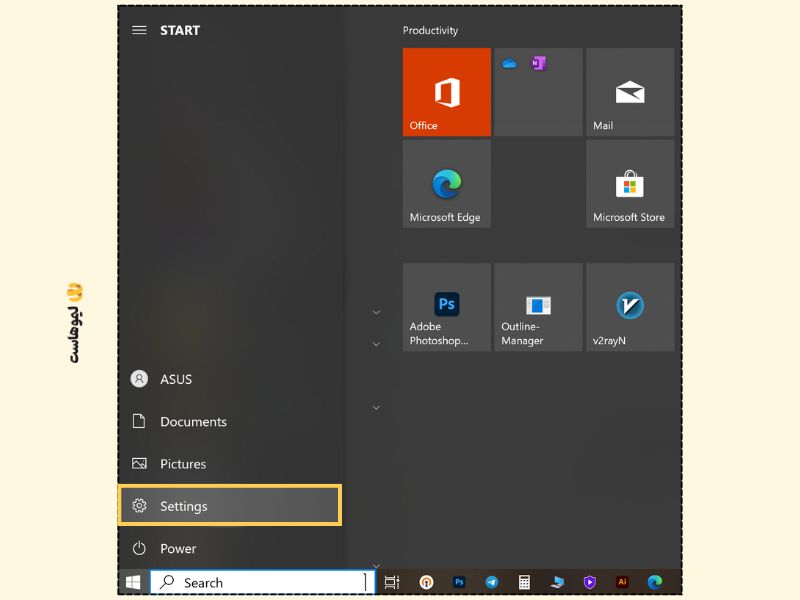Open the Microsoft Store tile
Image resolution: width=800 pixels, height=600 pixels.
(x=630, y=184)
